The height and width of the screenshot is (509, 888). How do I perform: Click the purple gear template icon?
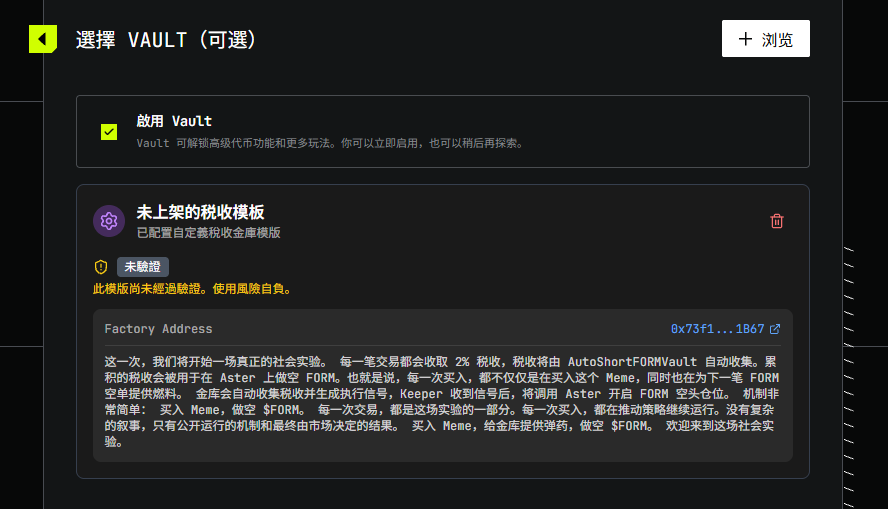pos(109,221)
